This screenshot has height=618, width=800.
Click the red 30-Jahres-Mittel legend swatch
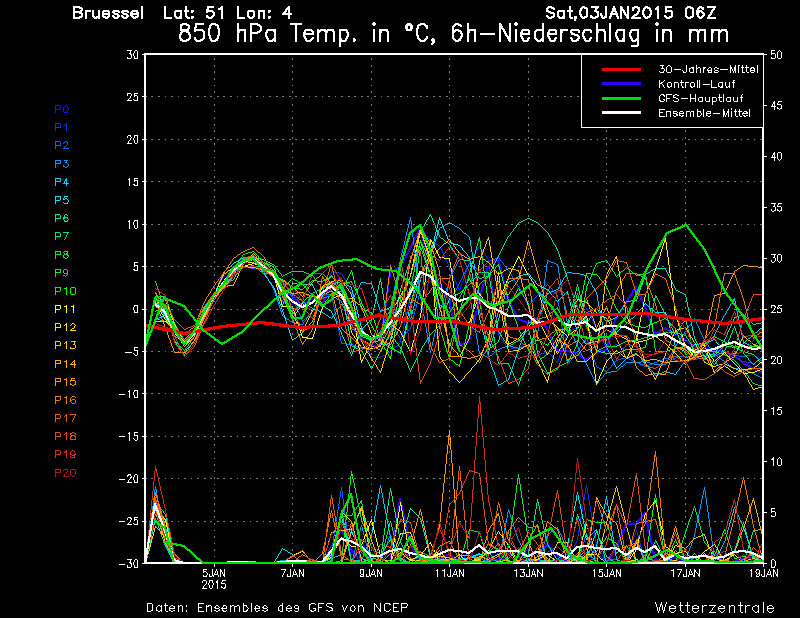621,69
